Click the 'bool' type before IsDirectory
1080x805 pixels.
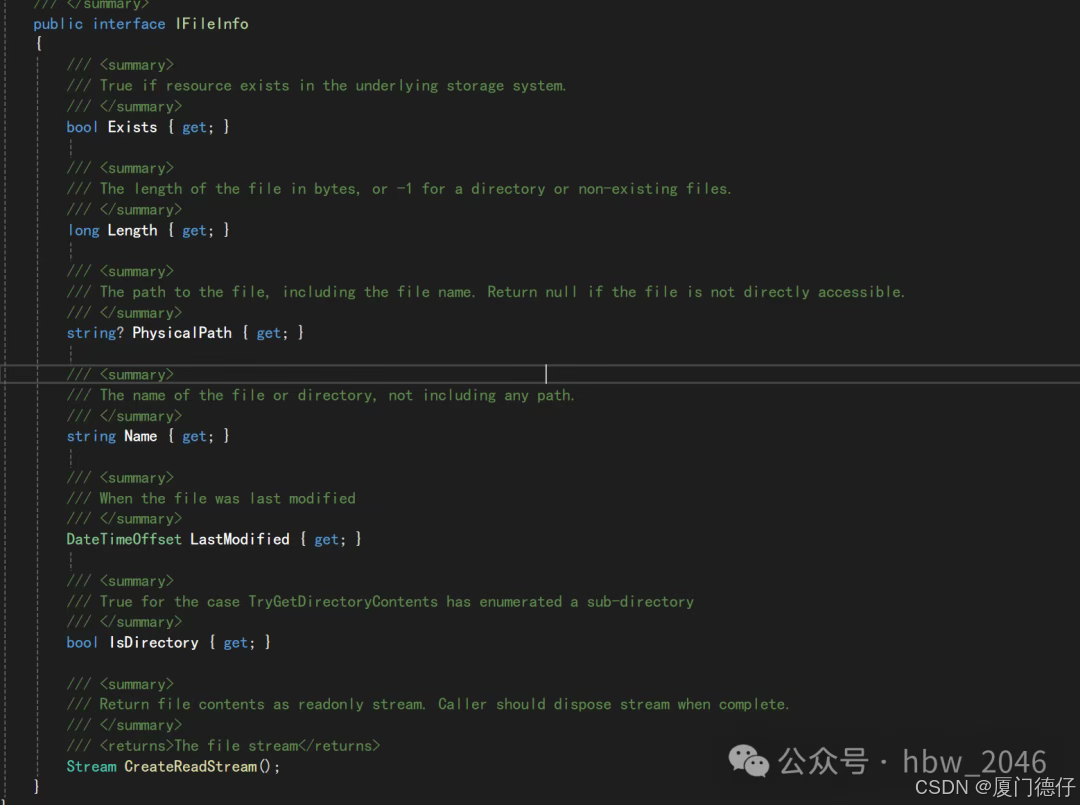click(x=82, y=642)
